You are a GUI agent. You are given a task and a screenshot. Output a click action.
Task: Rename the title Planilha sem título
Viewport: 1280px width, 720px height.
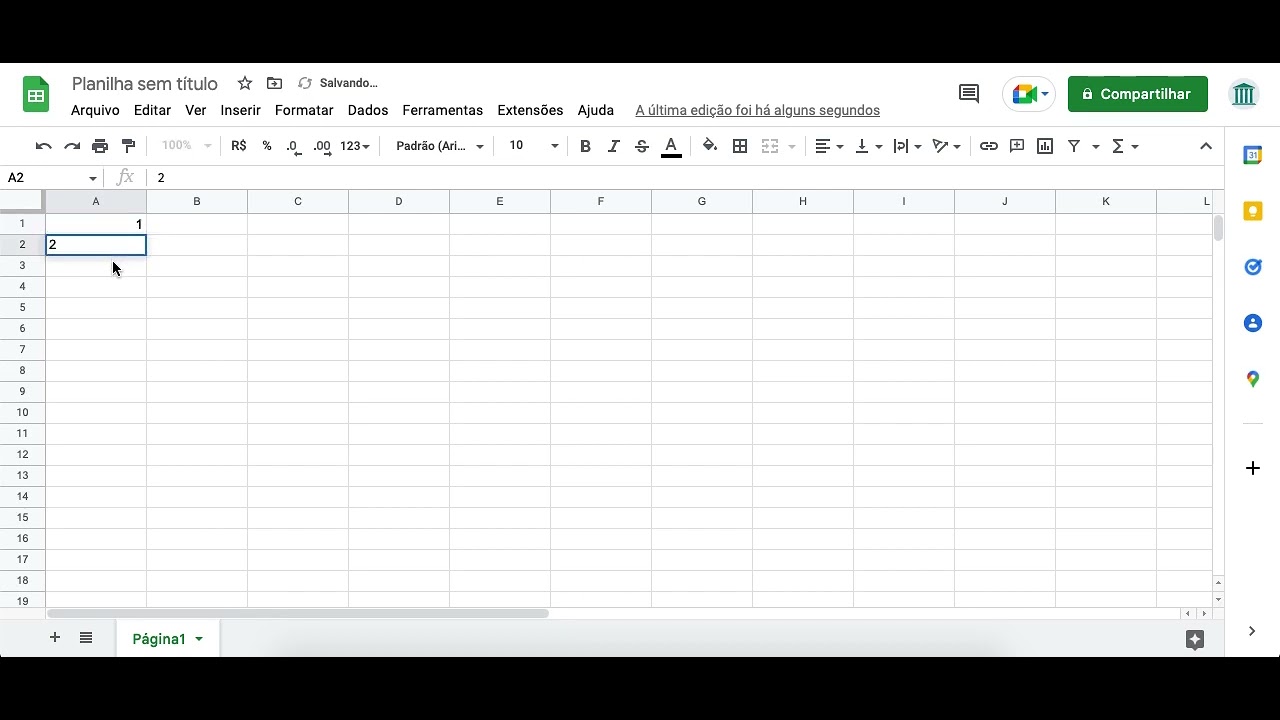(x=145, y=83)
